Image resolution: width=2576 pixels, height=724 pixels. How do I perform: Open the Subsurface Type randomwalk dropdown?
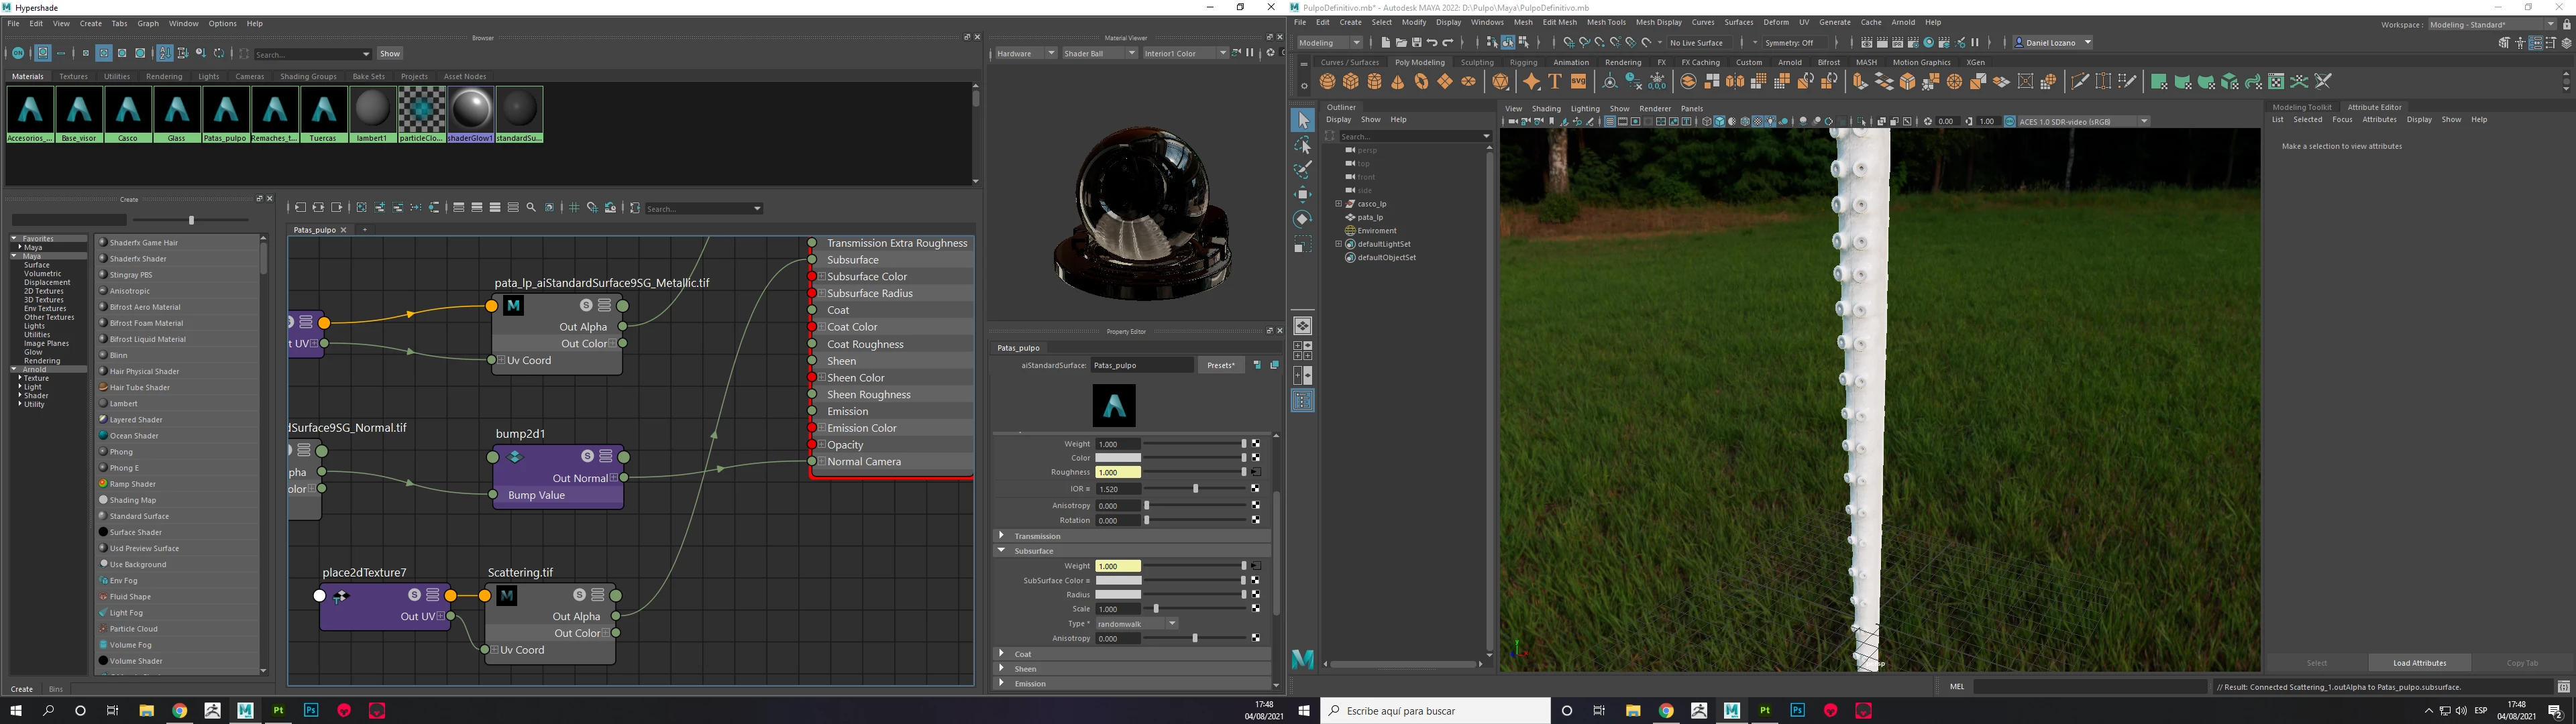click(1137, 624)
